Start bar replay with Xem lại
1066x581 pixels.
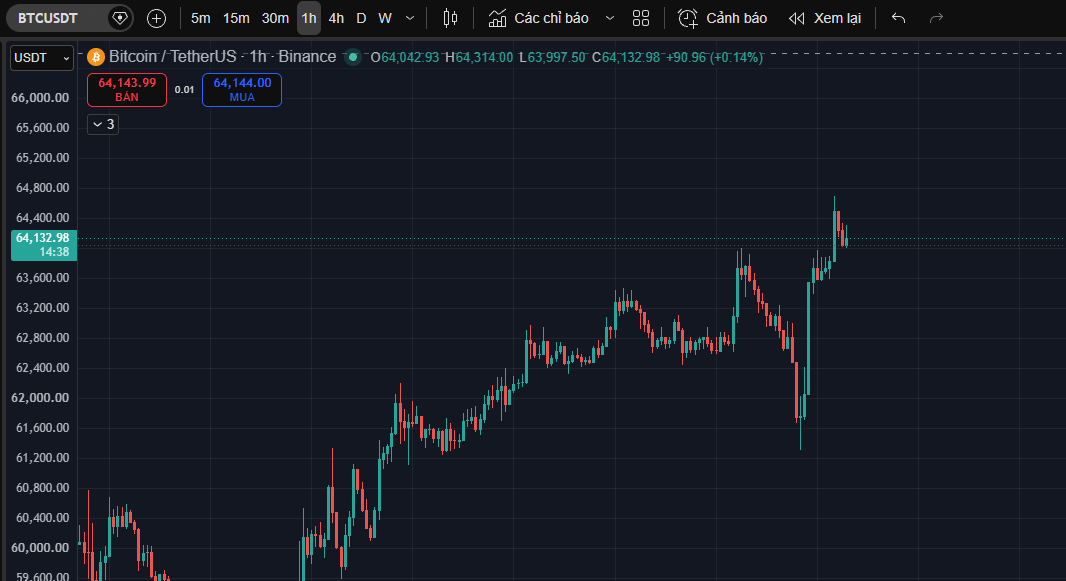pos(825,18)
